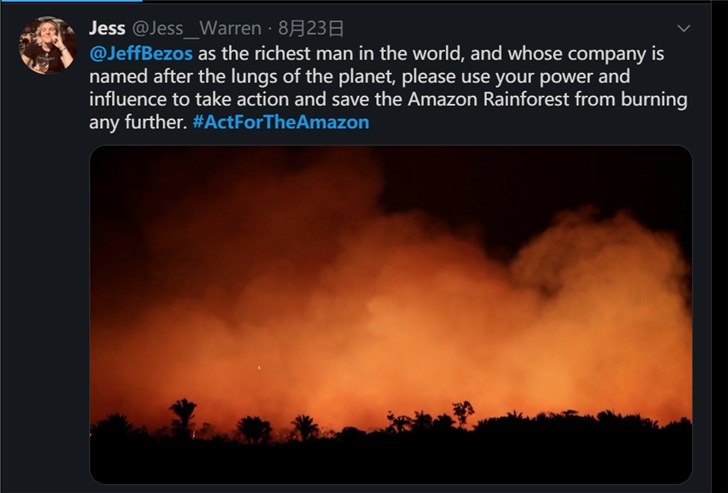Click the small white speck in the photo
The width and height of the screenshot is (728, 493).
tap(259, 368)
